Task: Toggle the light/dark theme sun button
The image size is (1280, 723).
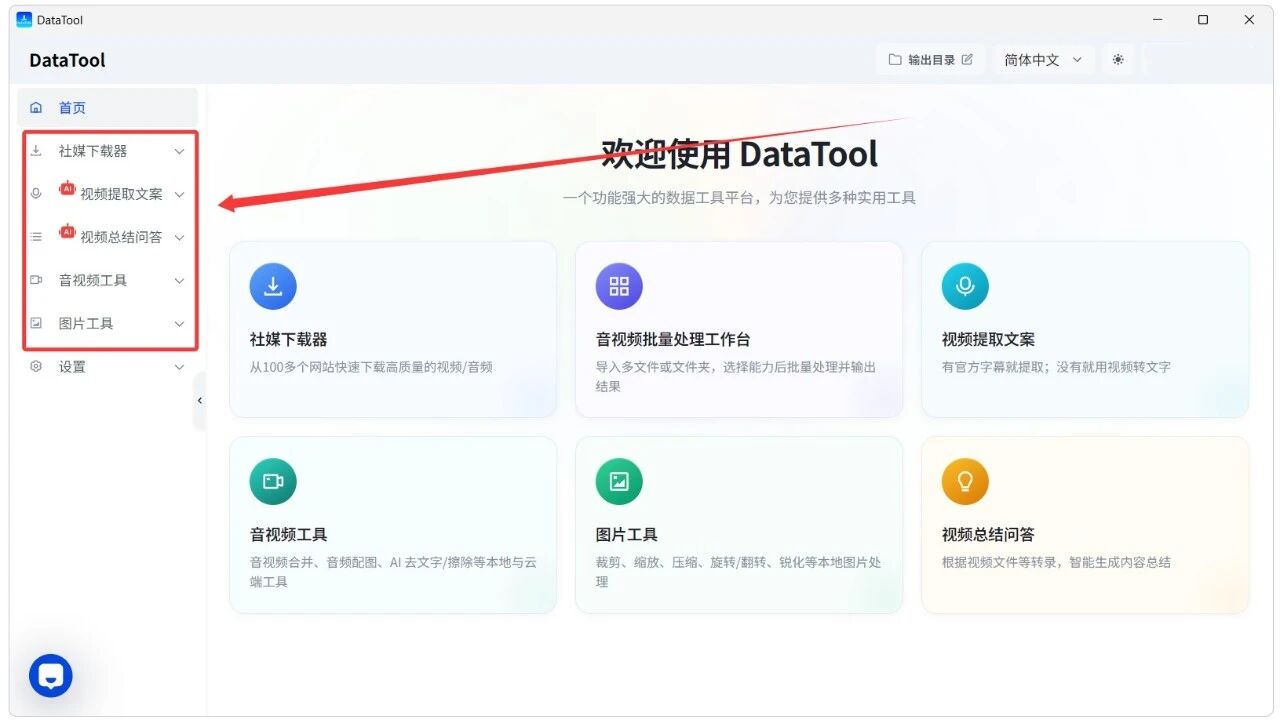Action: pos(1118,60)
